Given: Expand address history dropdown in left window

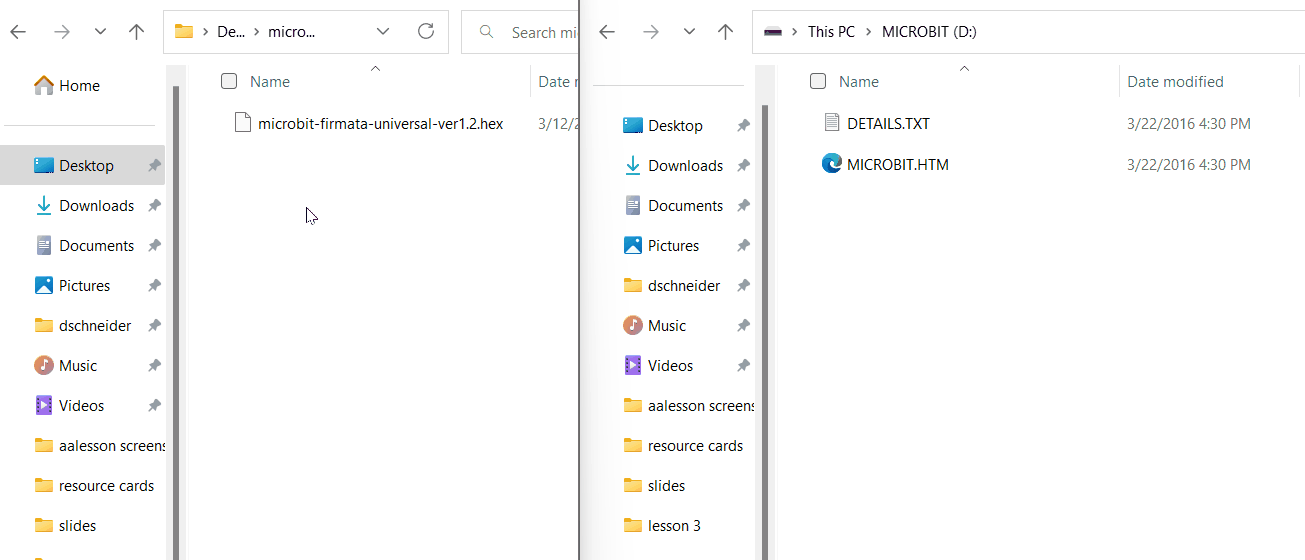Looking at the screenshot, I should click(x=383, y=32).
